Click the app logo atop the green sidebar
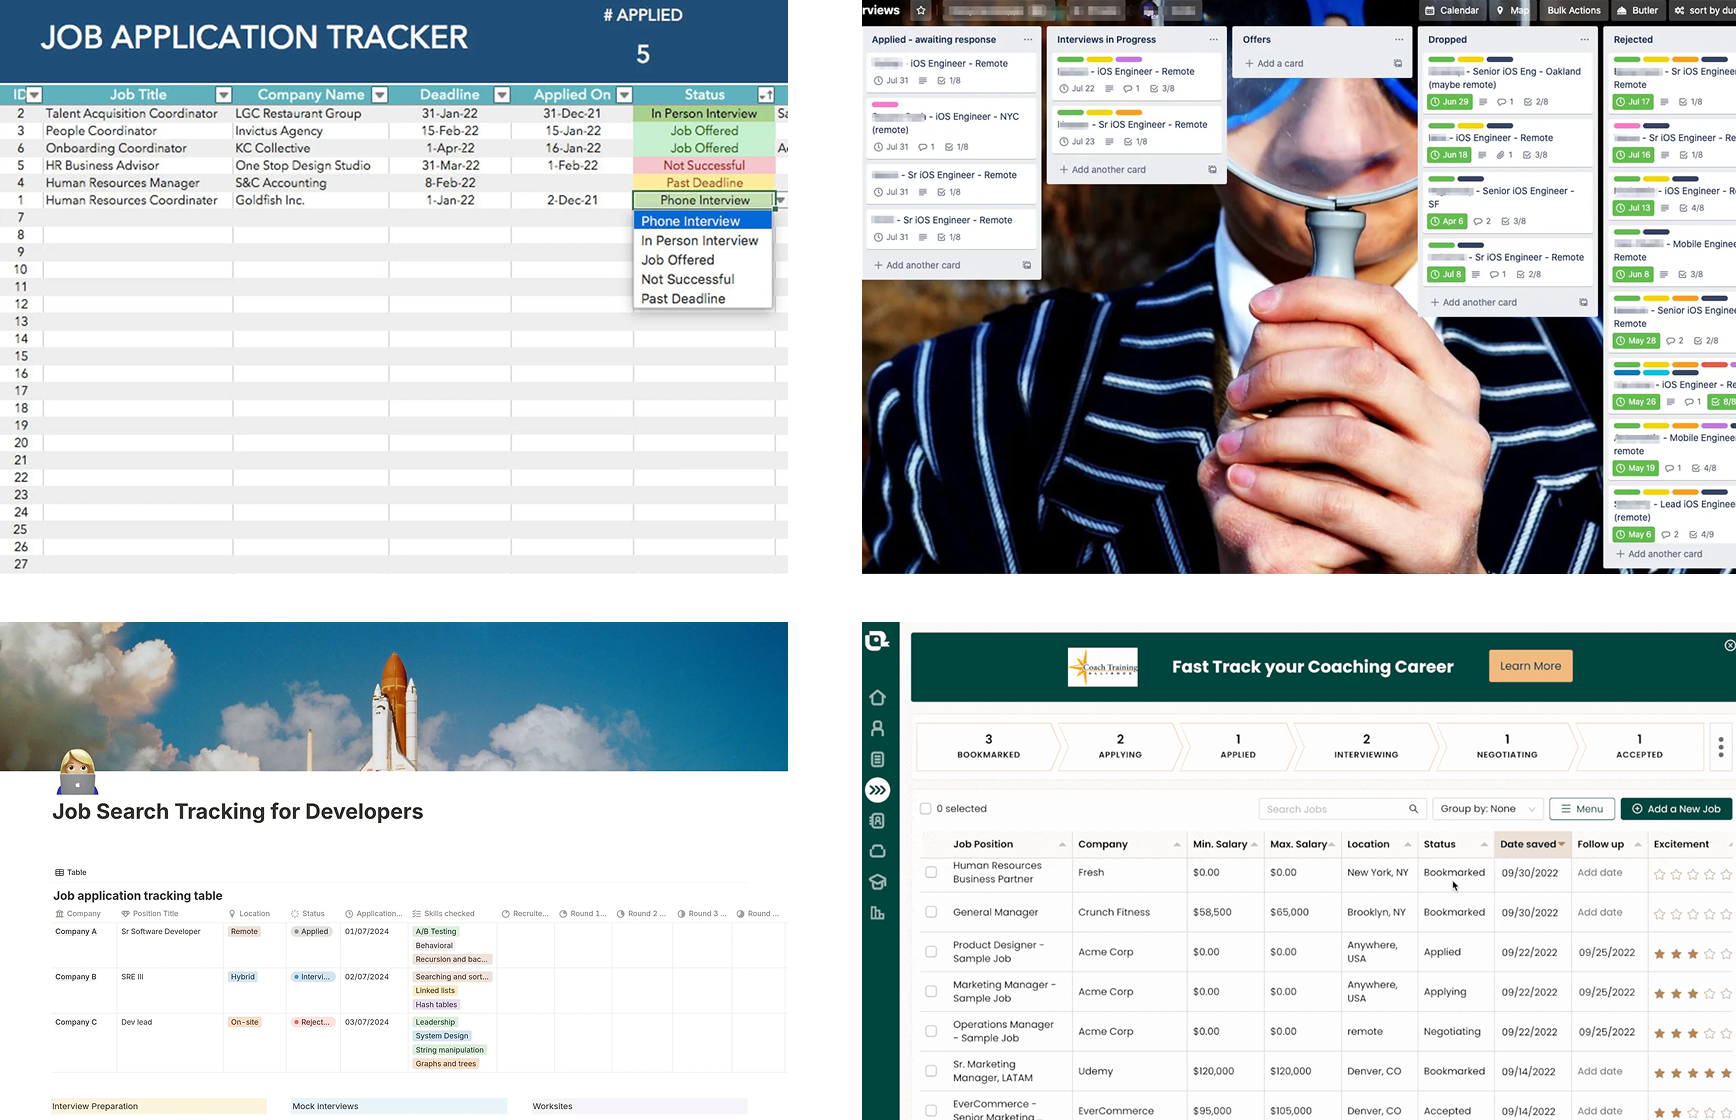1736x1120 pixels. click(878, 641)
